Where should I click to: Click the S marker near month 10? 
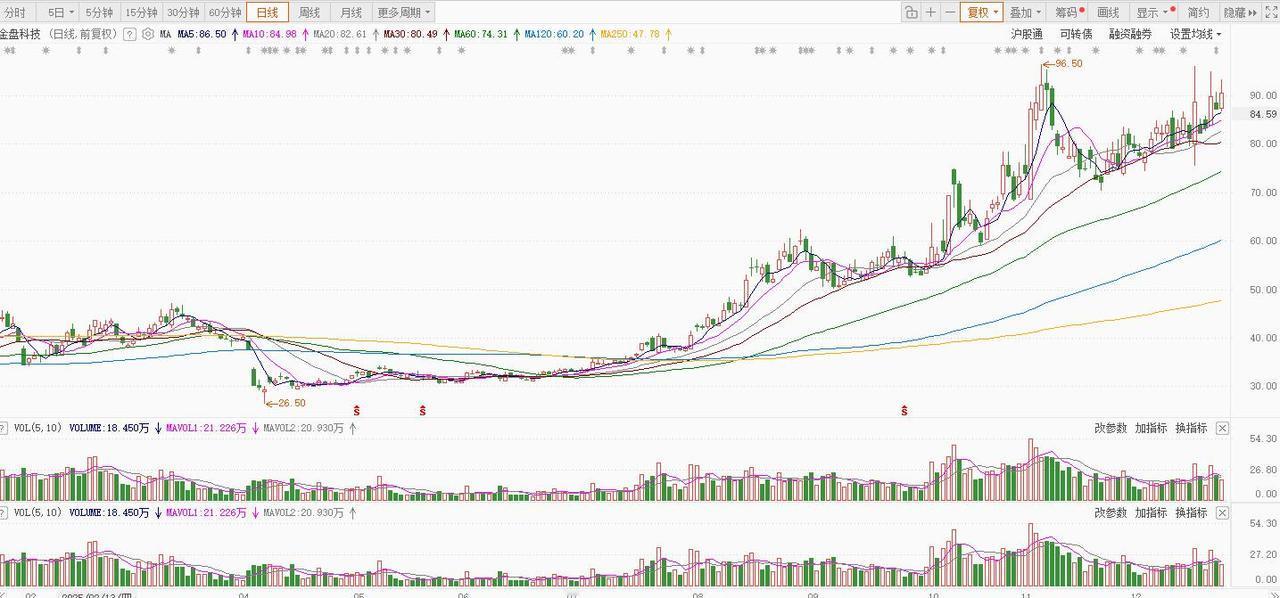905,411
